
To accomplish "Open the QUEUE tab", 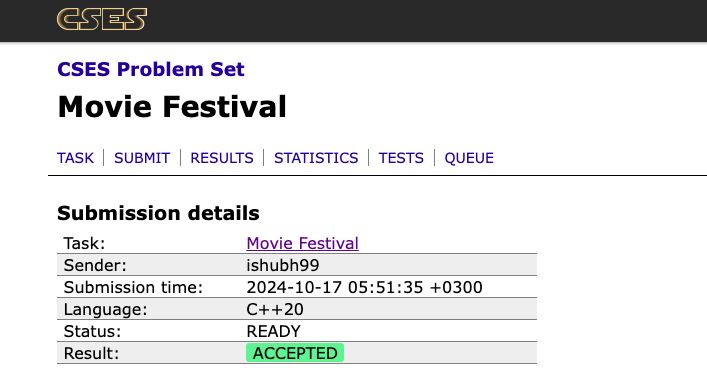I will click(x=469, y=158).
